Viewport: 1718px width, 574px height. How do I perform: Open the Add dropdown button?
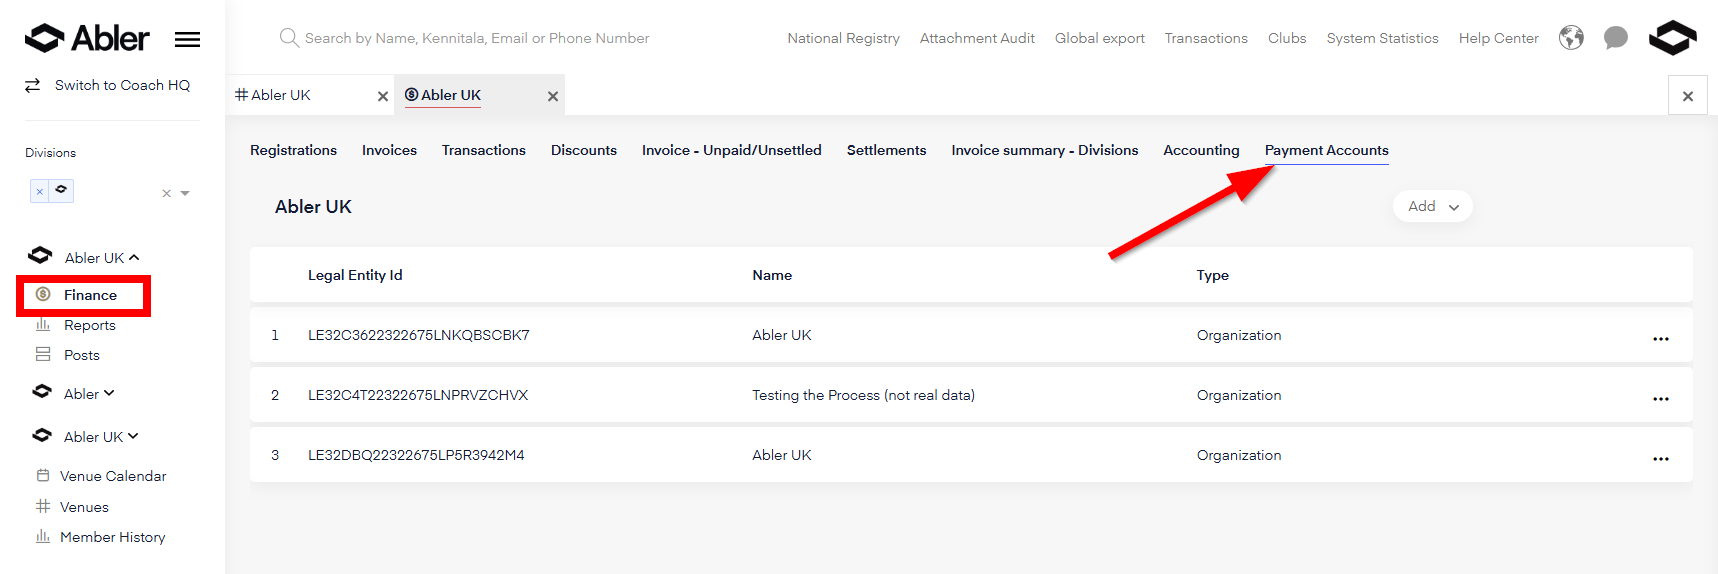[x=1432, y=206]
